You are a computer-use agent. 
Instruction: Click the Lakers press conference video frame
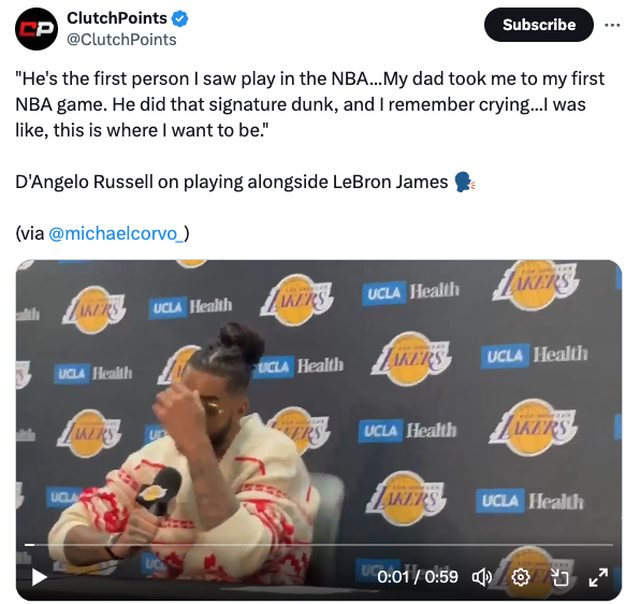(x=319, y=408)
